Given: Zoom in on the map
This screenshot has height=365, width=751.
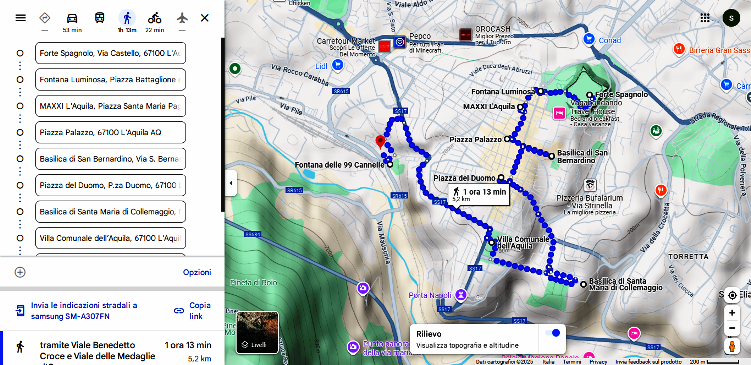Looking at the screenshot, I should click(732, 313).
